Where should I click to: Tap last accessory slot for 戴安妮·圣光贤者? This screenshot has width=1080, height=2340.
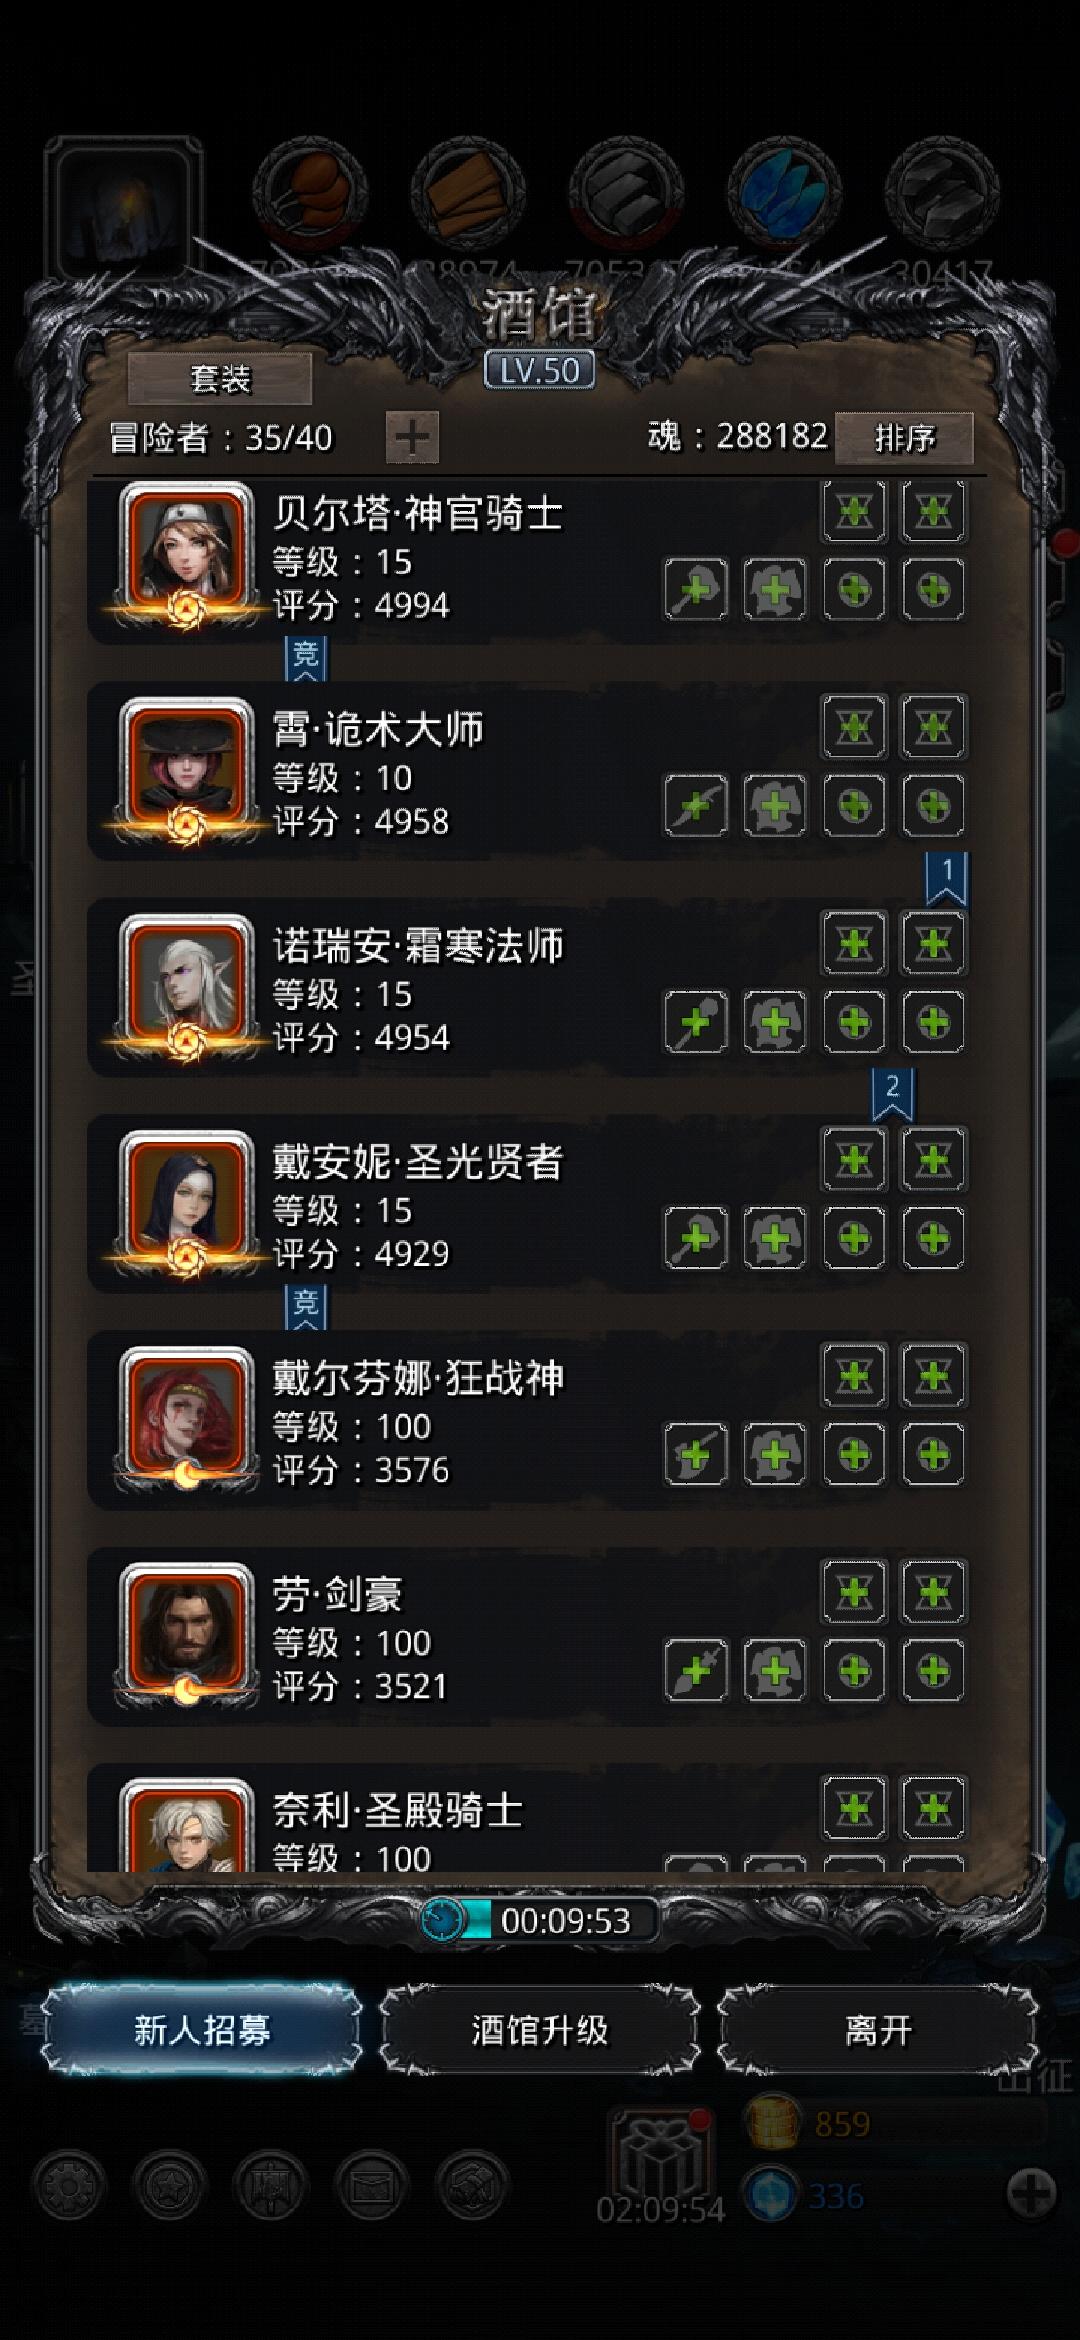coord(933,1238)
